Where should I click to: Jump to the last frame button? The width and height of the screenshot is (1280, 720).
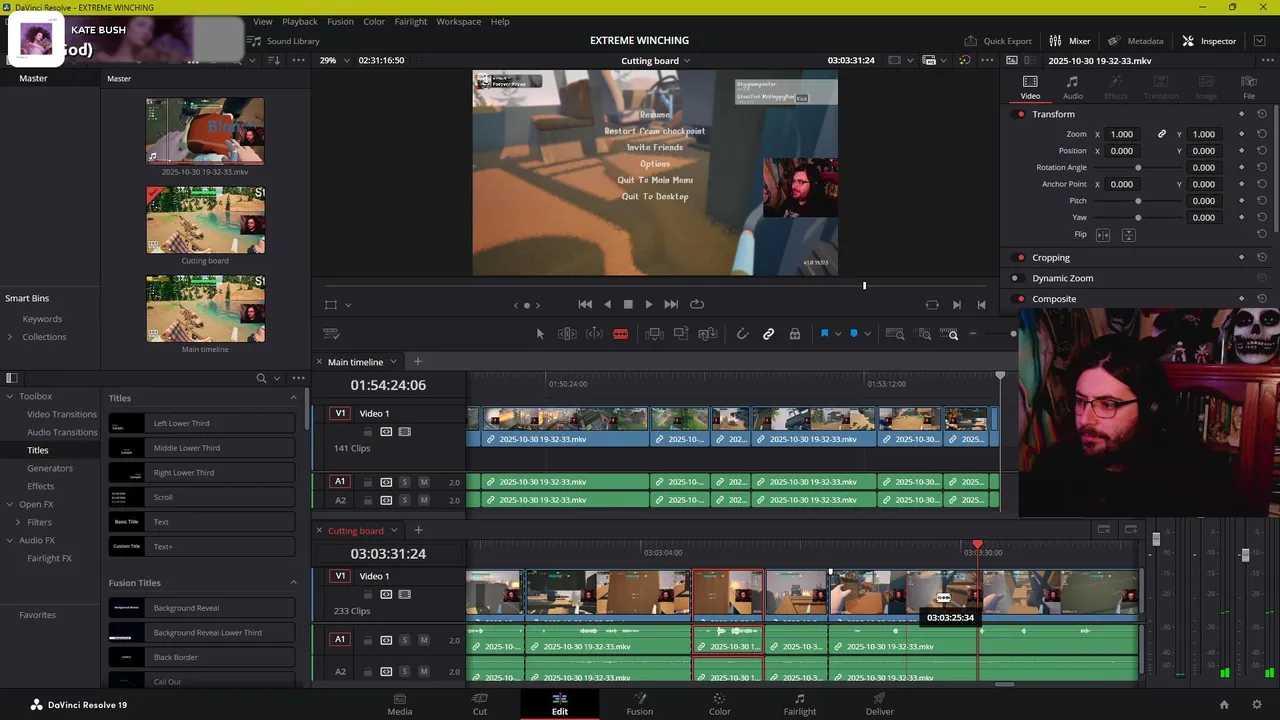671,304
